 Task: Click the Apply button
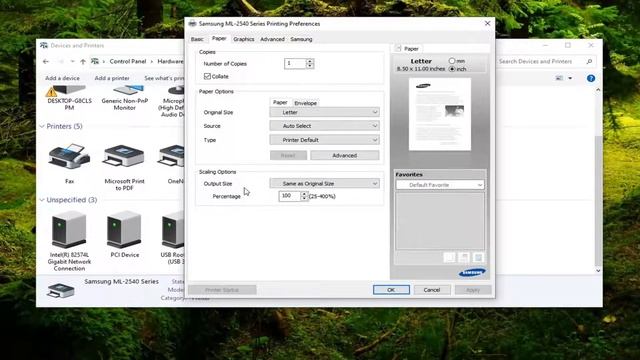(473, 290)
